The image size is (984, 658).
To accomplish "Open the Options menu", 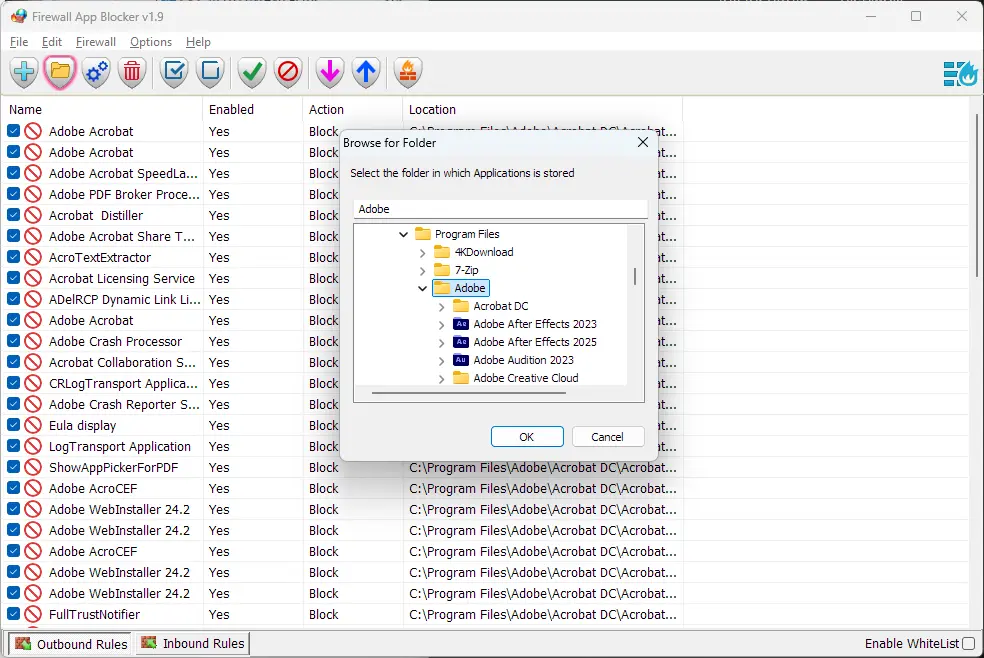I will 151,42.
